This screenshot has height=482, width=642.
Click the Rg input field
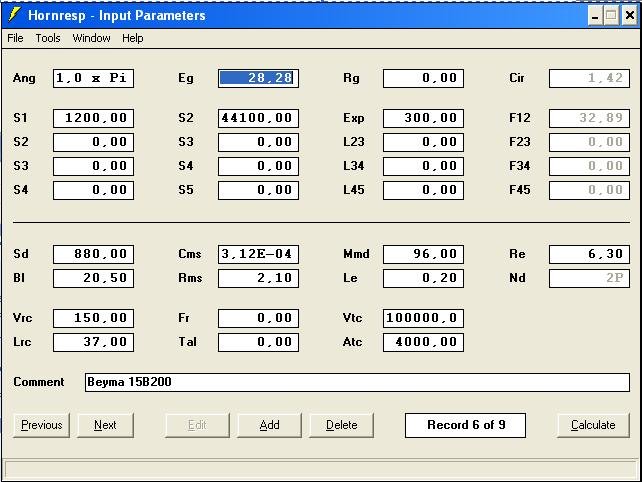click(423, 78)
